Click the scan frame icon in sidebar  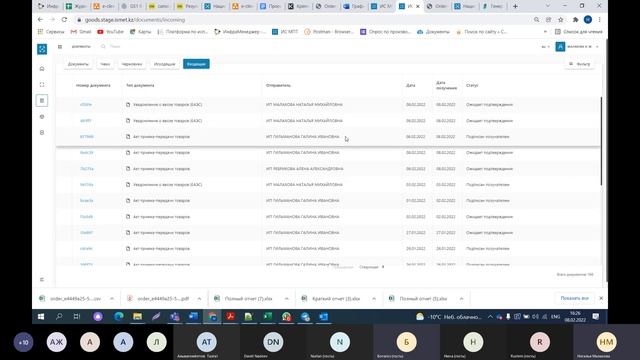tap(42, 84)
